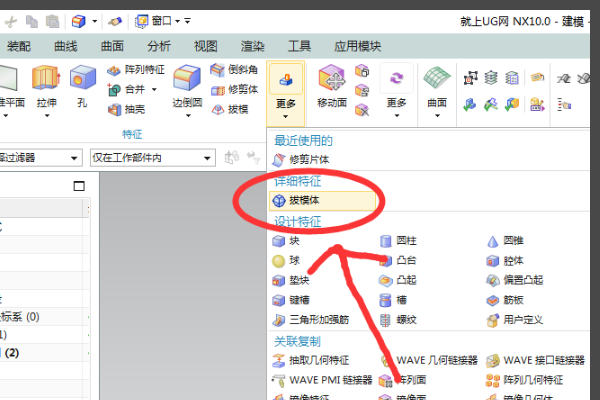The width and height of the screenshot is (600, 400).
Task: Open the 曲面 dropdown arrow
Action: pyautogui.click(x=437, y=115)
